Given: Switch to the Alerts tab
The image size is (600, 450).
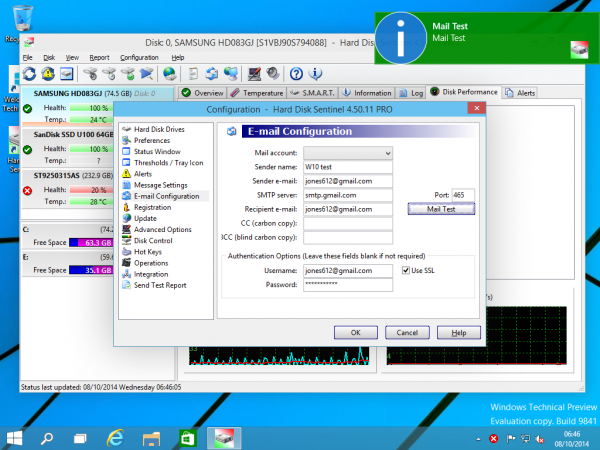Looking at the screenshot, I should coord(520,93).
